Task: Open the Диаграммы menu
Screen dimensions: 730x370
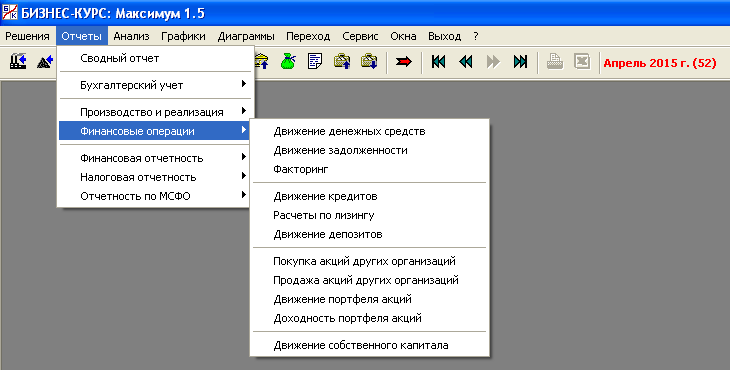Action: [246, 36]
